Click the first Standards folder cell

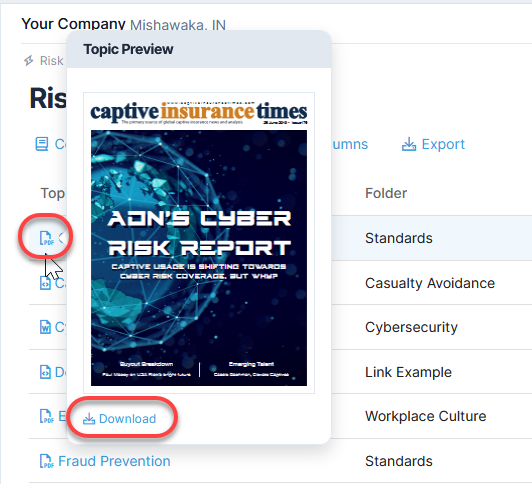(x=399, y=238)
